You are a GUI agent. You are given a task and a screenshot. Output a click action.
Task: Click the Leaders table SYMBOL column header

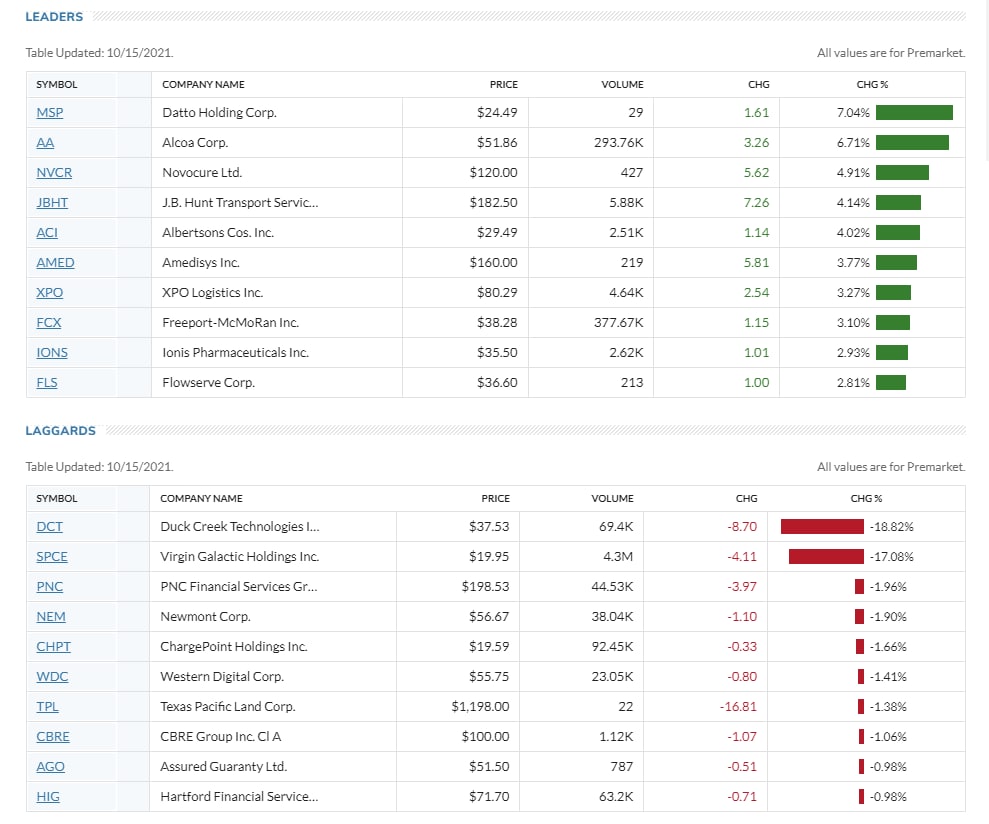click(57, 85)
